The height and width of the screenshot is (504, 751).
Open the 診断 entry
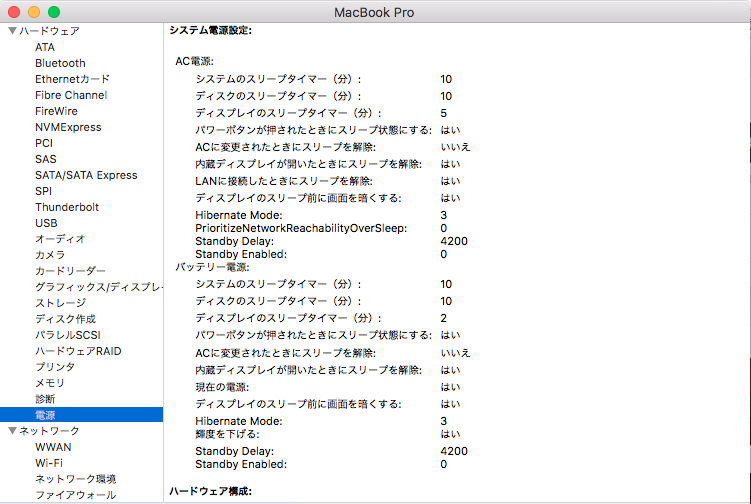tap(45, 399)
